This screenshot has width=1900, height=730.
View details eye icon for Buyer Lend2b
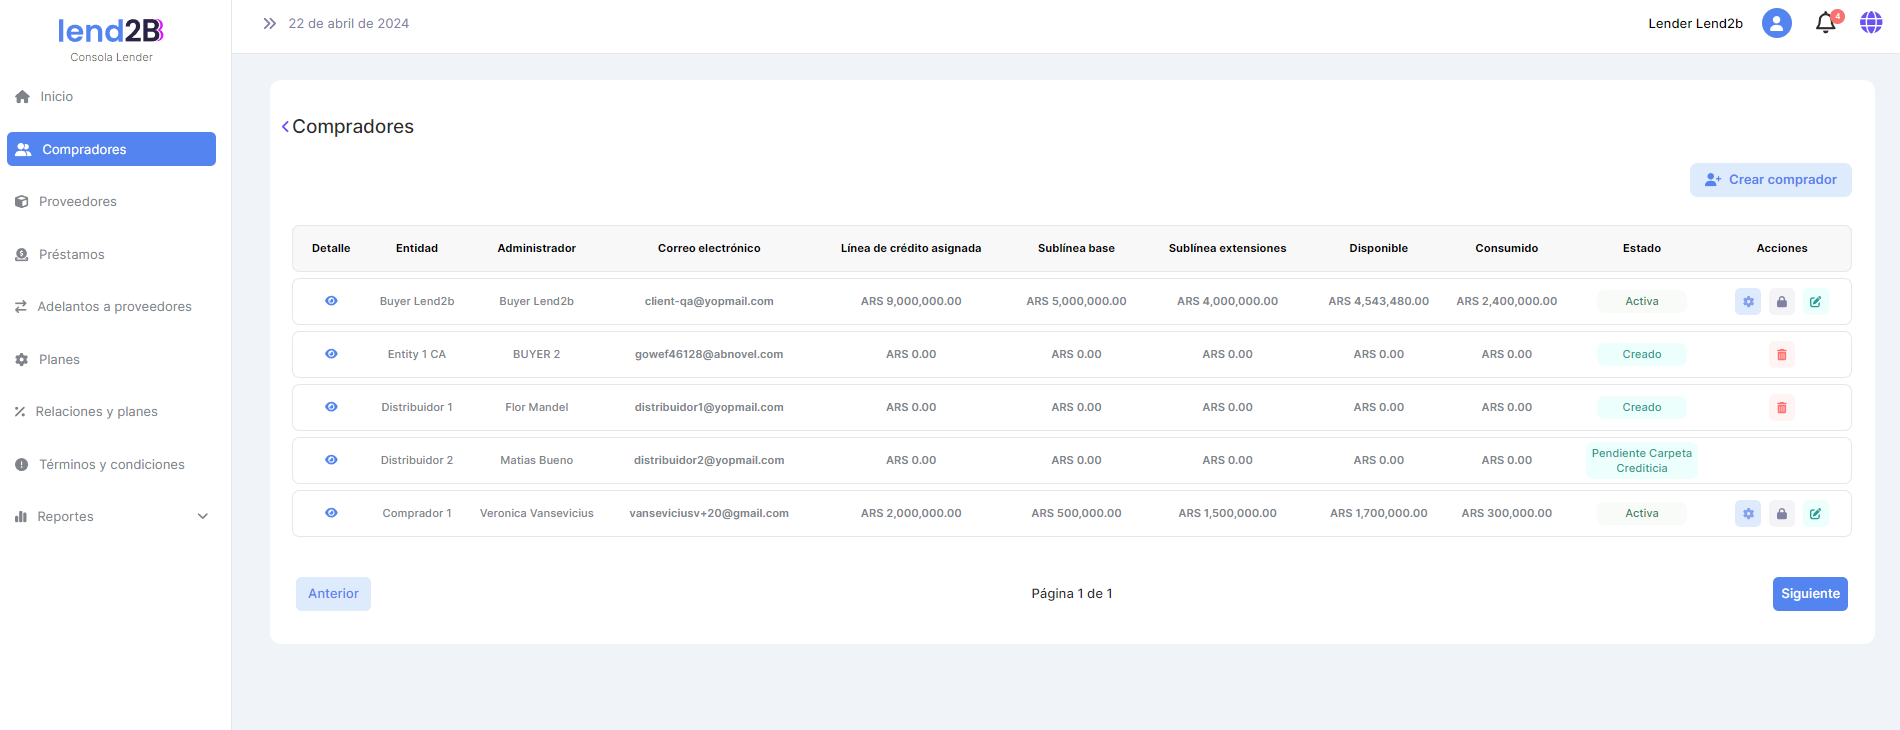(331, 301)
